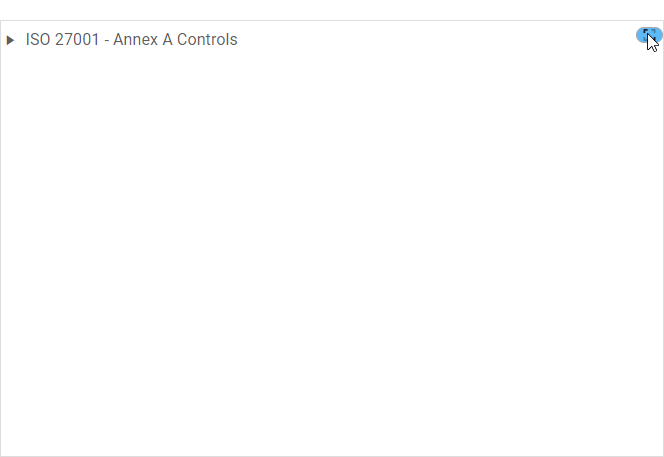Screen dimensions: 664x457
Task: Click the fullscreen toggle icon
Action: pyautogui.click(x=647, y=36)
